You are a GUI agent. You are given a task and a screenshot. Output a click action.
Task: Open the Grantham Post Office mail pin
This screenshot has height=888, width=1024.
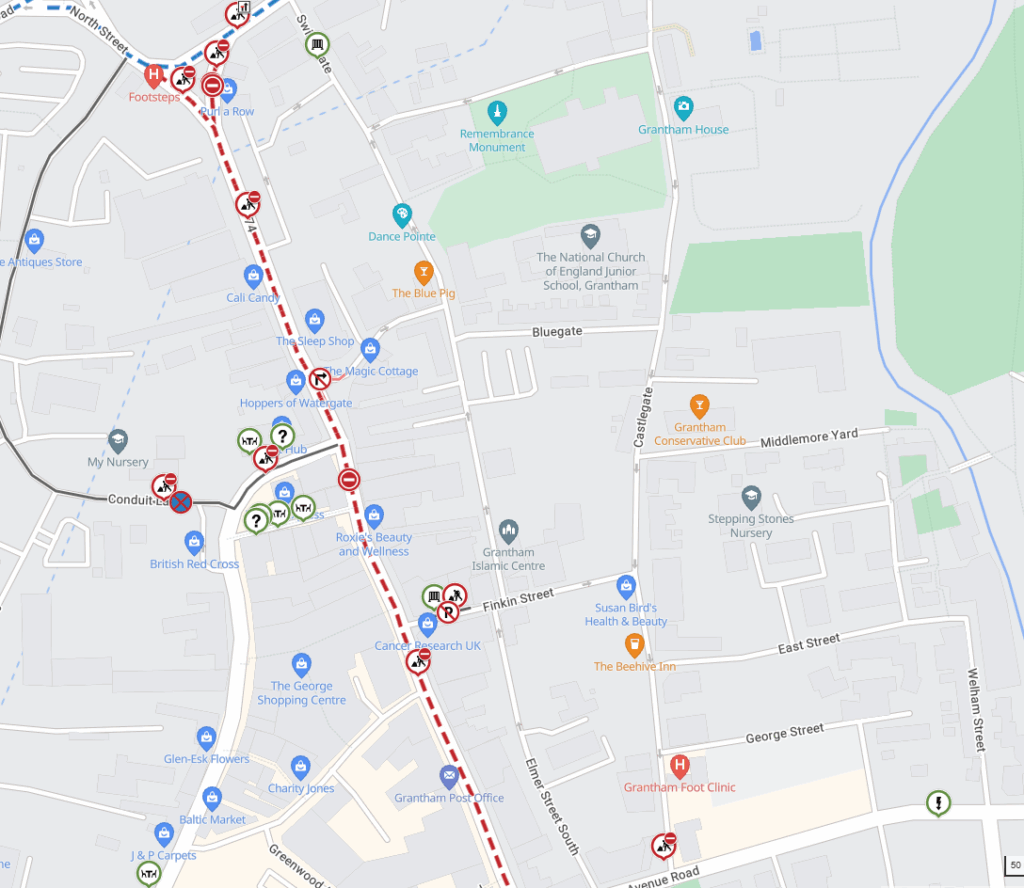click(x=449, y=777)
